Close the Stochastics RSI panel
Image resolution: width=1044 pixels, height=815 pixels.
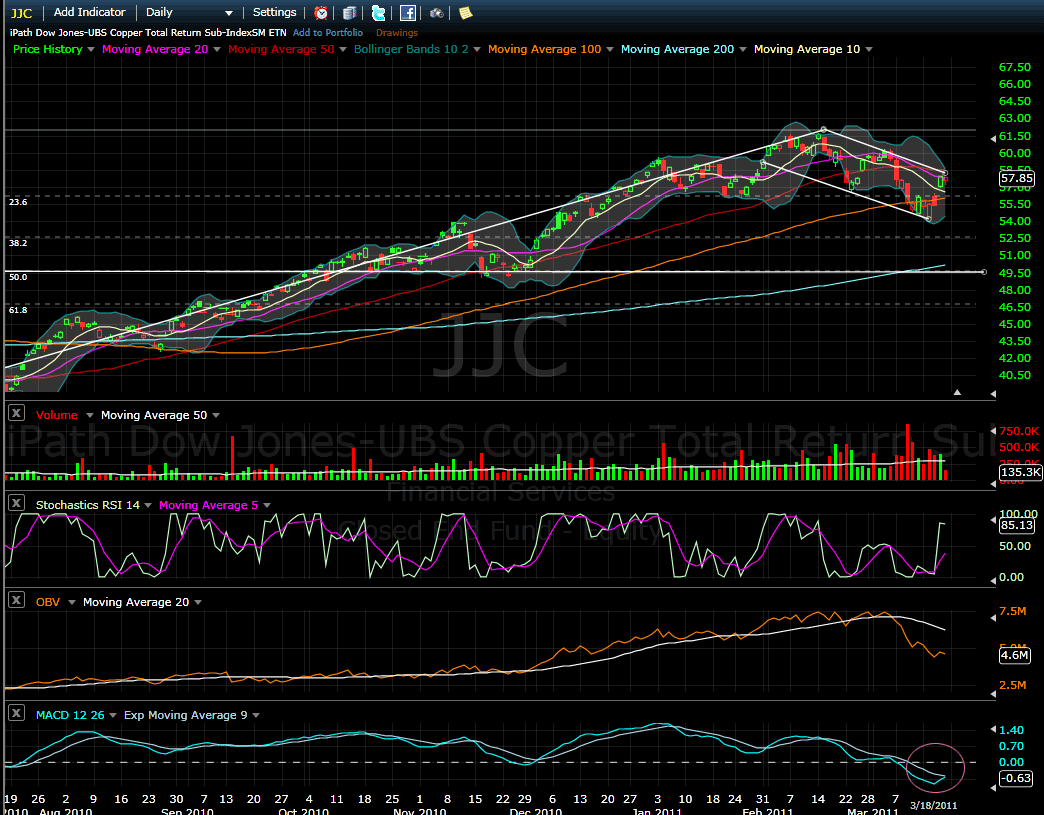[x=16, y=505]
